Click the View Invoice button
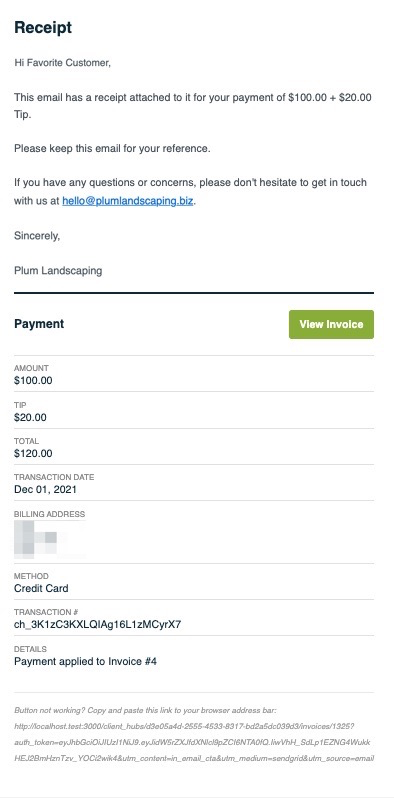The height and width of the screenshot is (798, 394). tap(331, 324)
